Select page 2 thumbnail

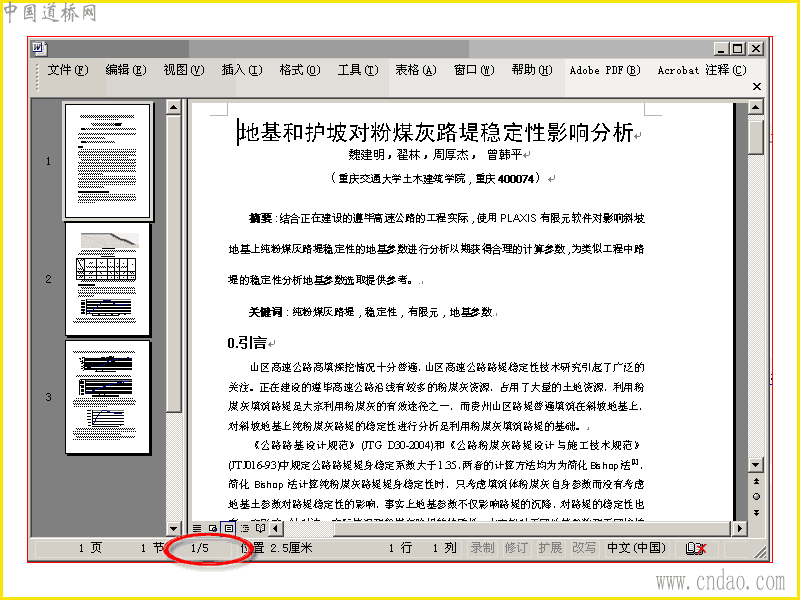point(107,279)
